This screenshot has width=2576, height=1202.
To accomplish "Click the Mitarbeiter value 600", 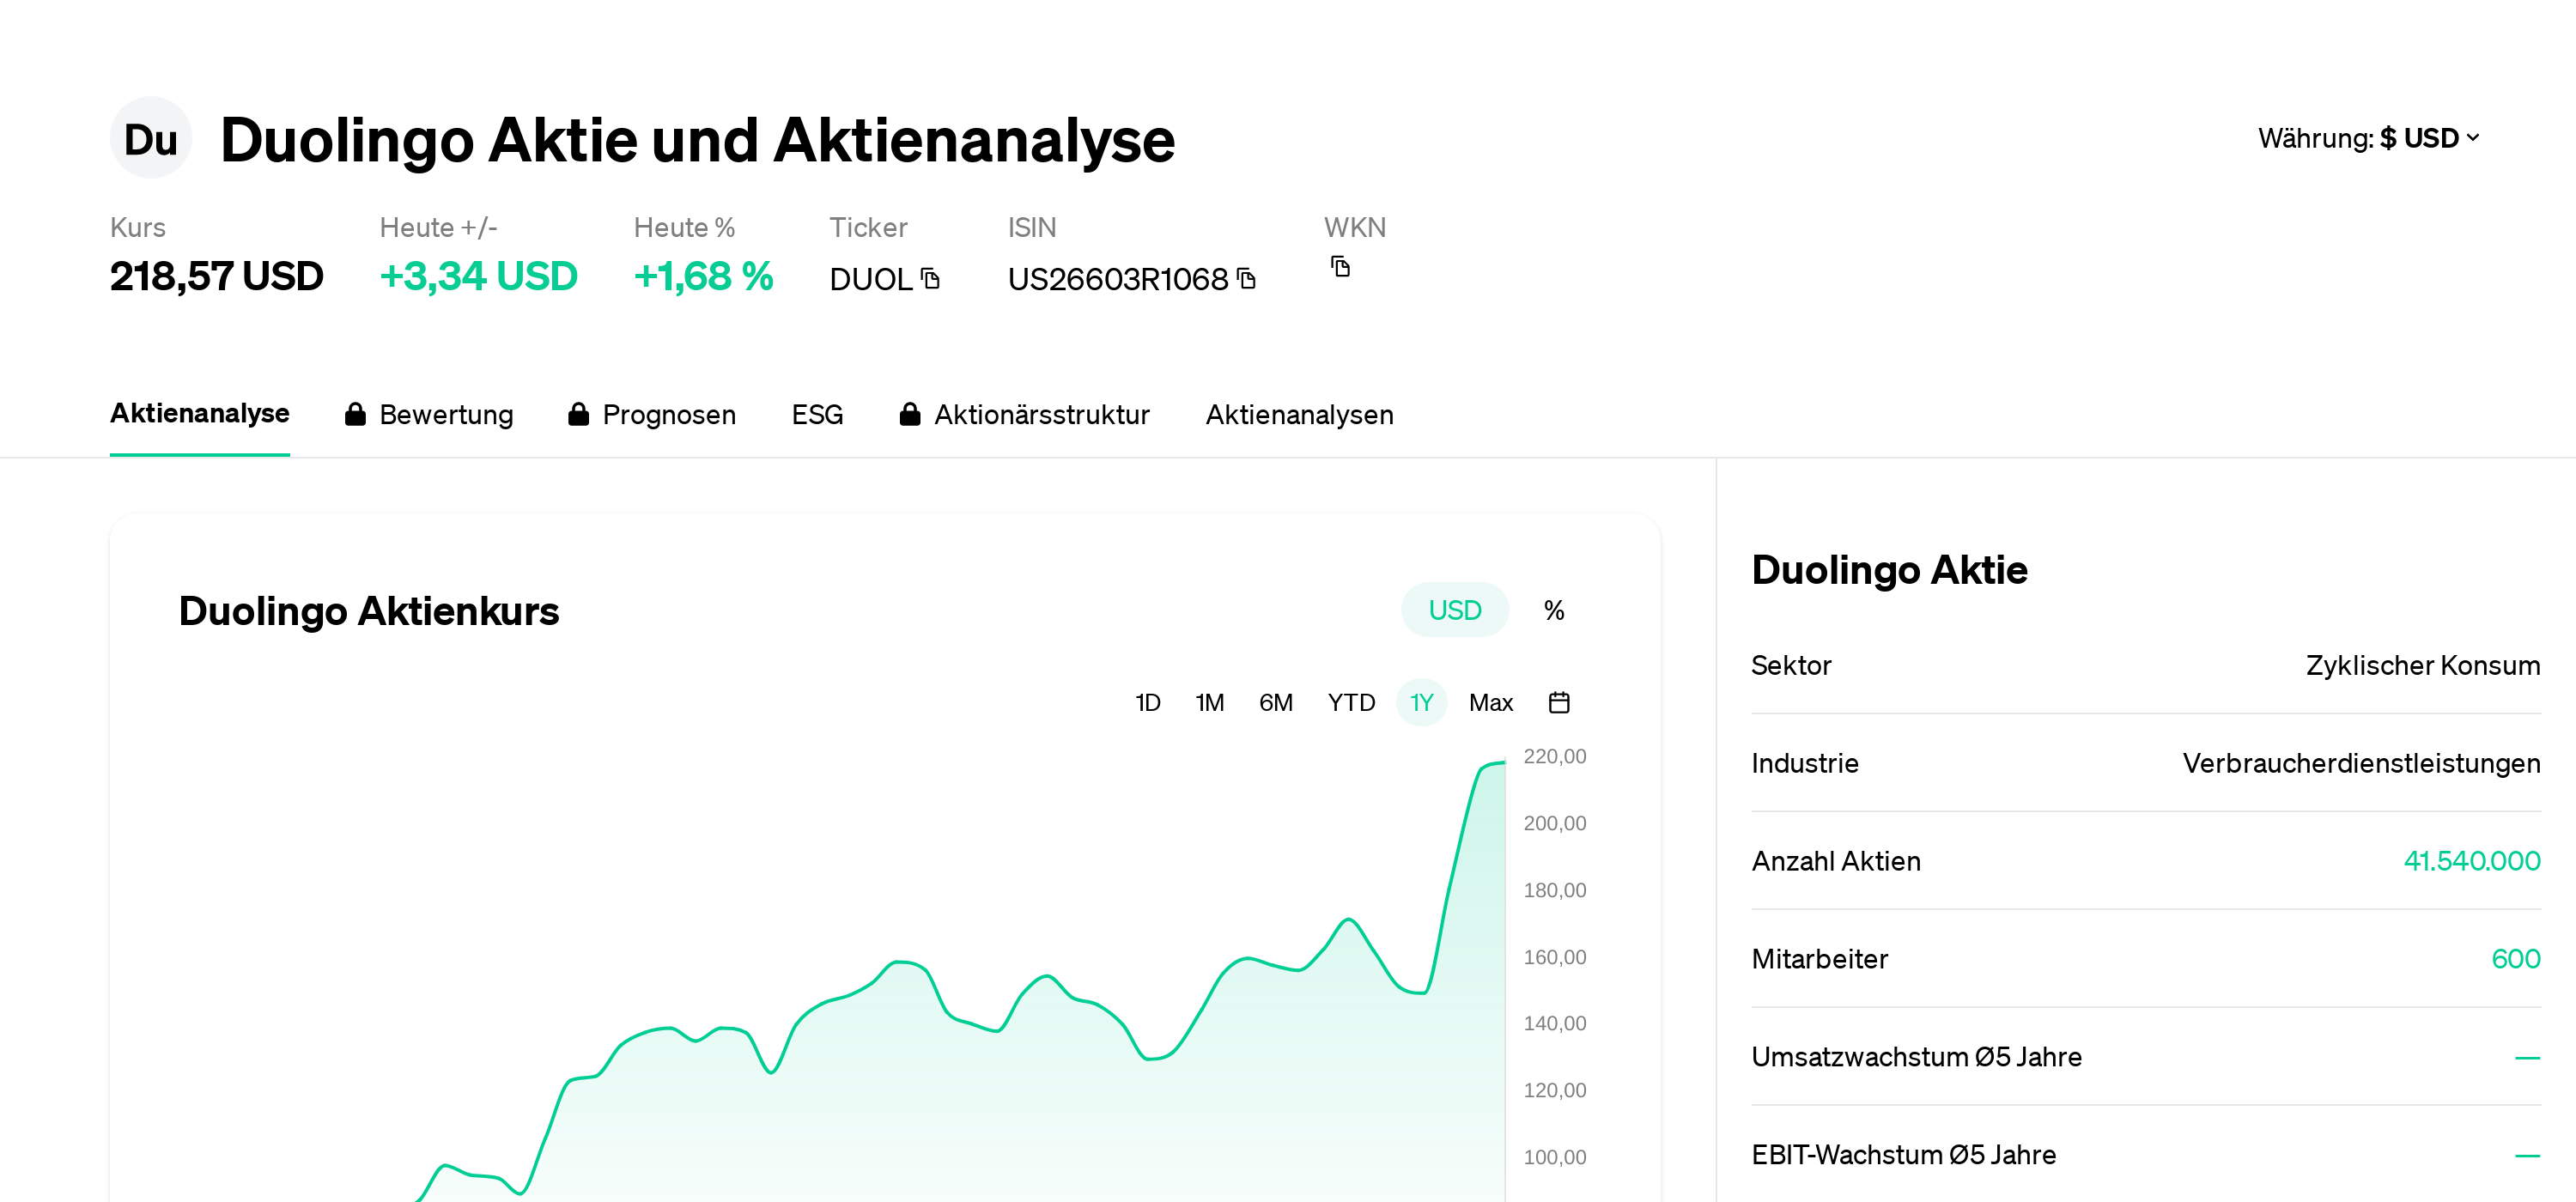I will pyautogui.click(x=2515, y=958).
